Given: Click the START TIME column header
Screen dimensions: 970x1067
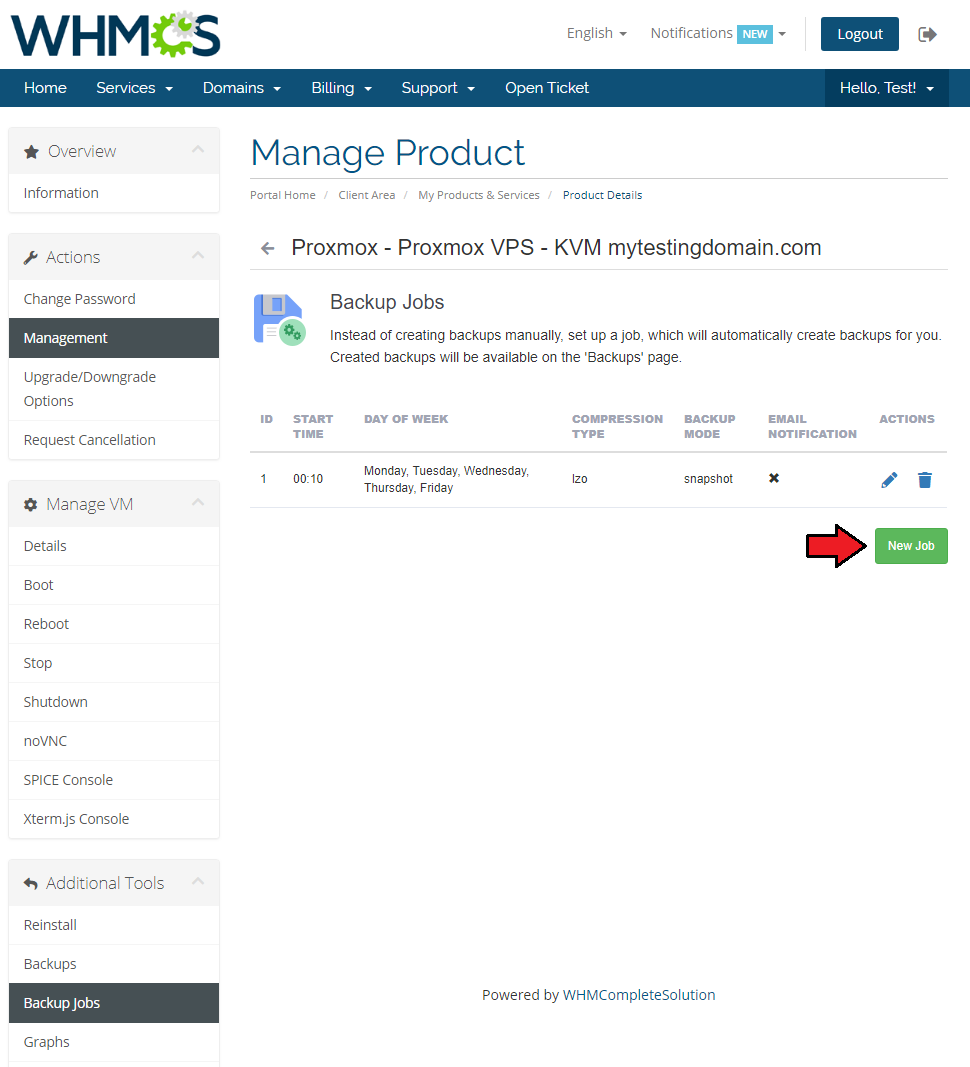Looking at the screenshot, I should click(312, 427).
